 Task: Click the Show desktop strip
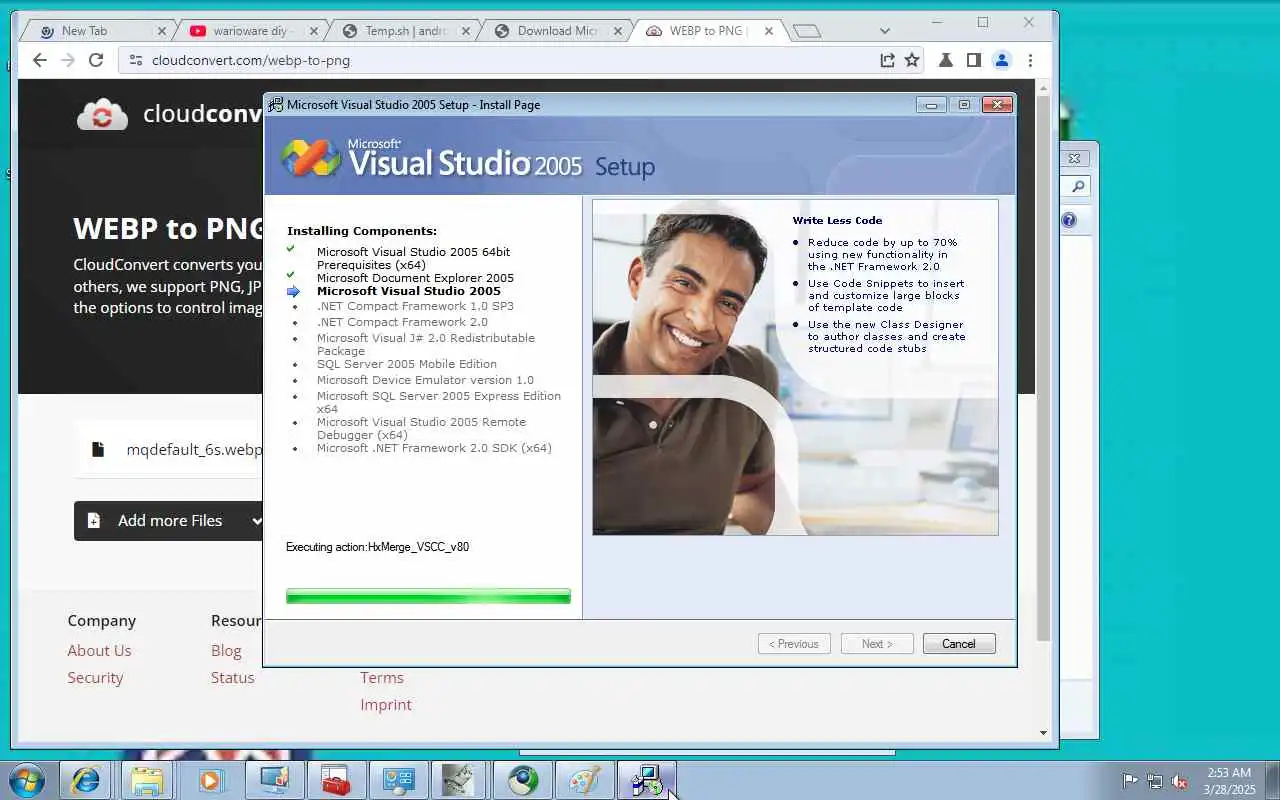click(1272, 780)
